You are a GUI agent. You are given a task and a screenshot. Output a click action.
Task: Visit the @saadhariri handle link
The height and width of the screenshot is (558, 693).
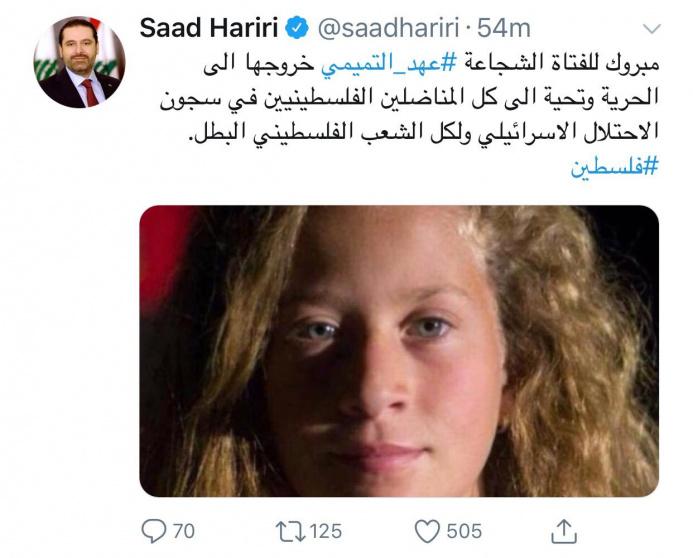pyautogui.click(x=389, y=29)
